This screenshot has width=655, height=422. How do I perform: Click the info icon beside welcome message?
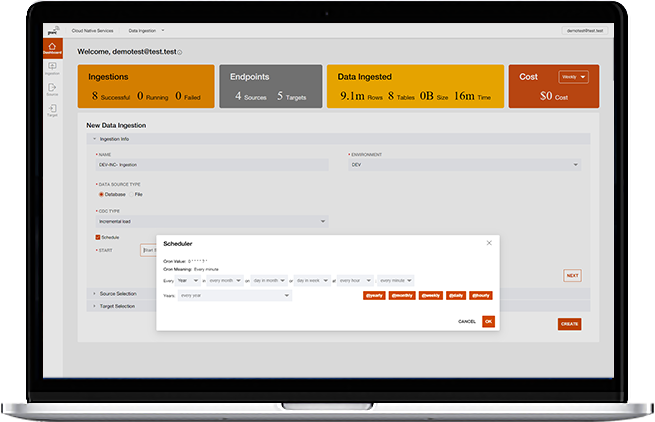pos(180,51)
